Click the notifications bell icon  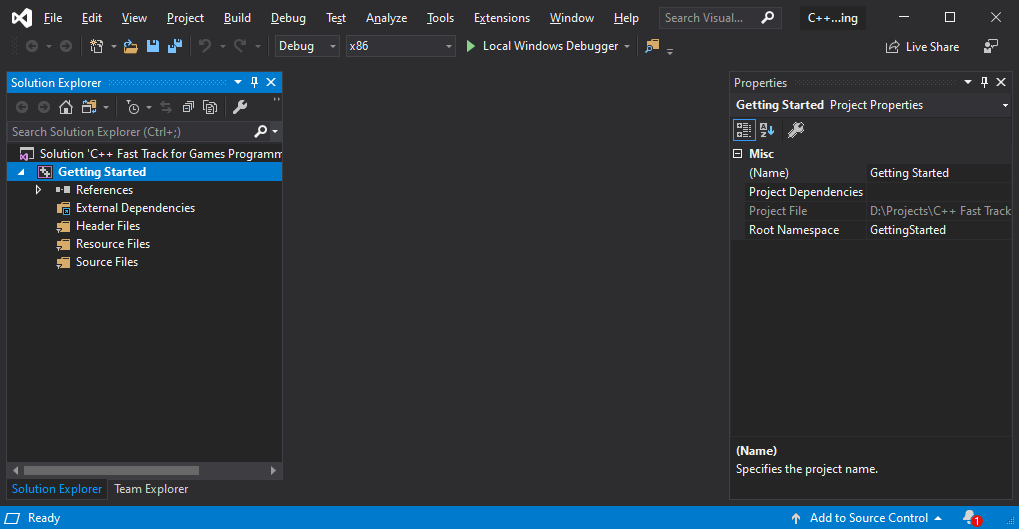pos(971,518)
